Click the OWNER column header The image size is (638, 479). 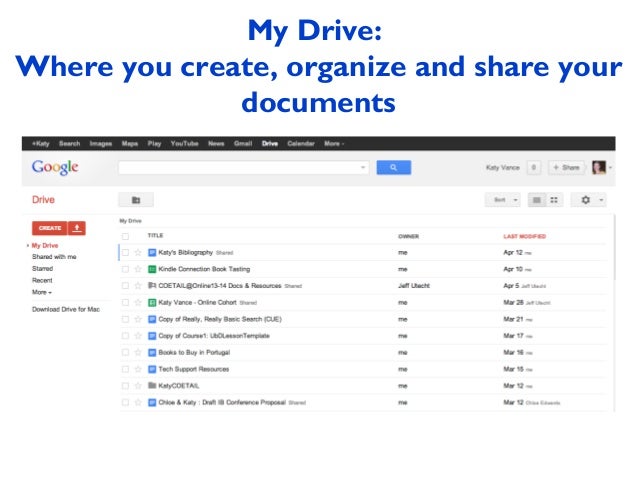(408, 236)
